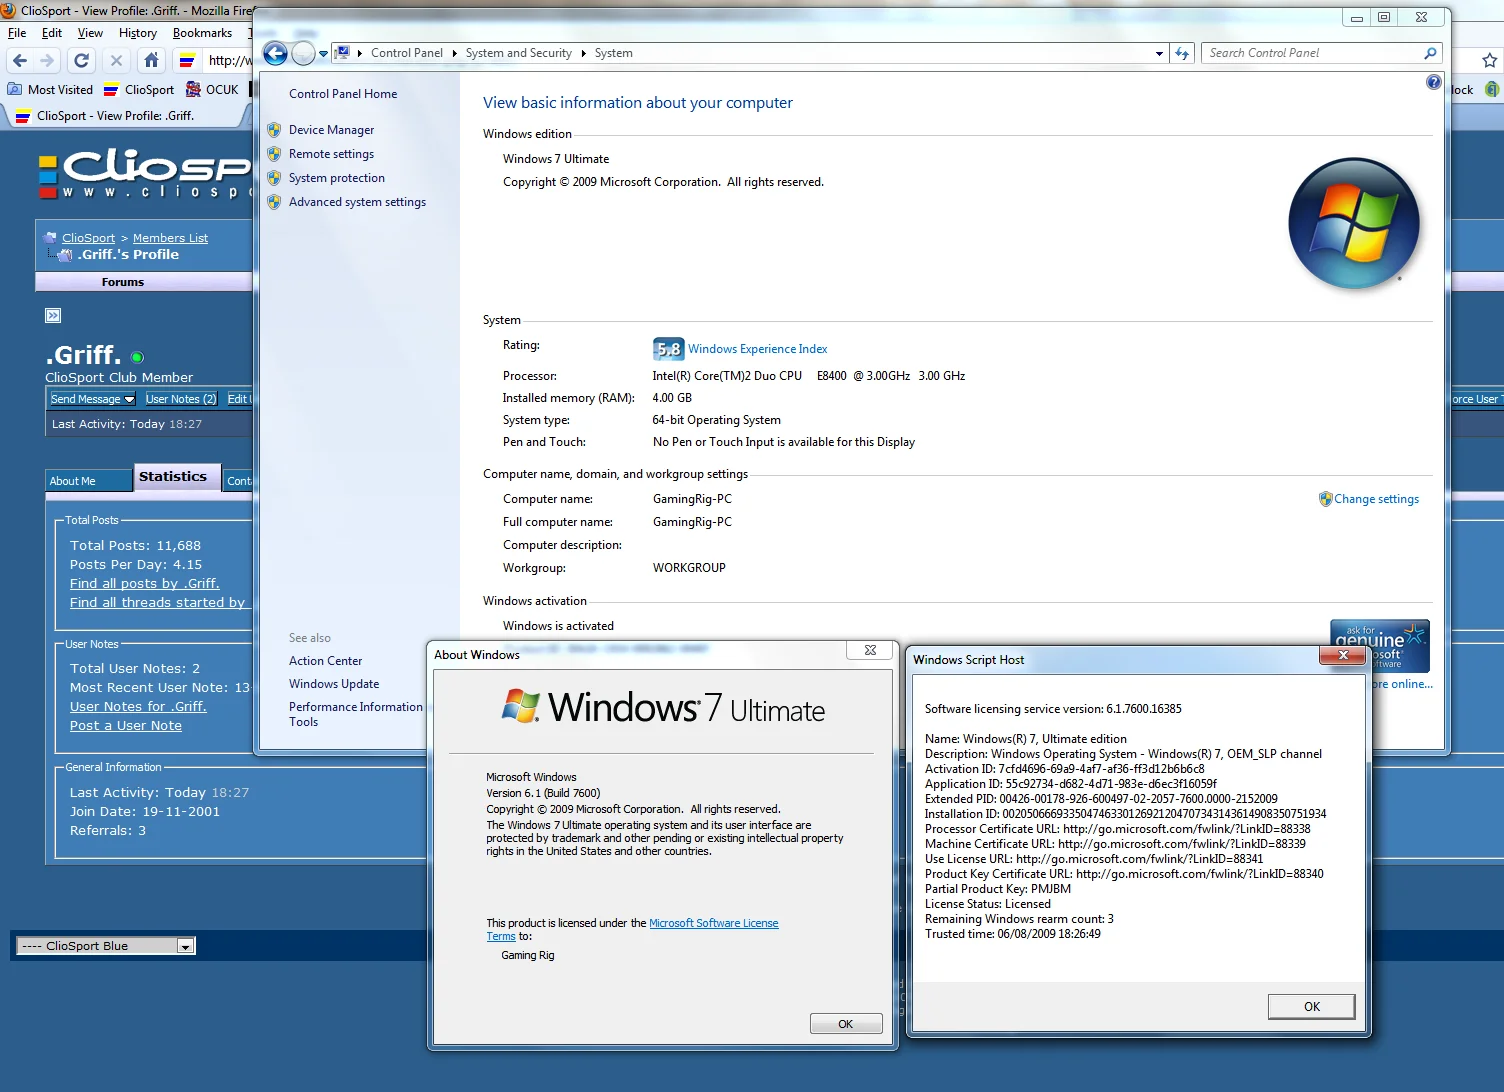Open Firefox View menu

click(90, 33)
